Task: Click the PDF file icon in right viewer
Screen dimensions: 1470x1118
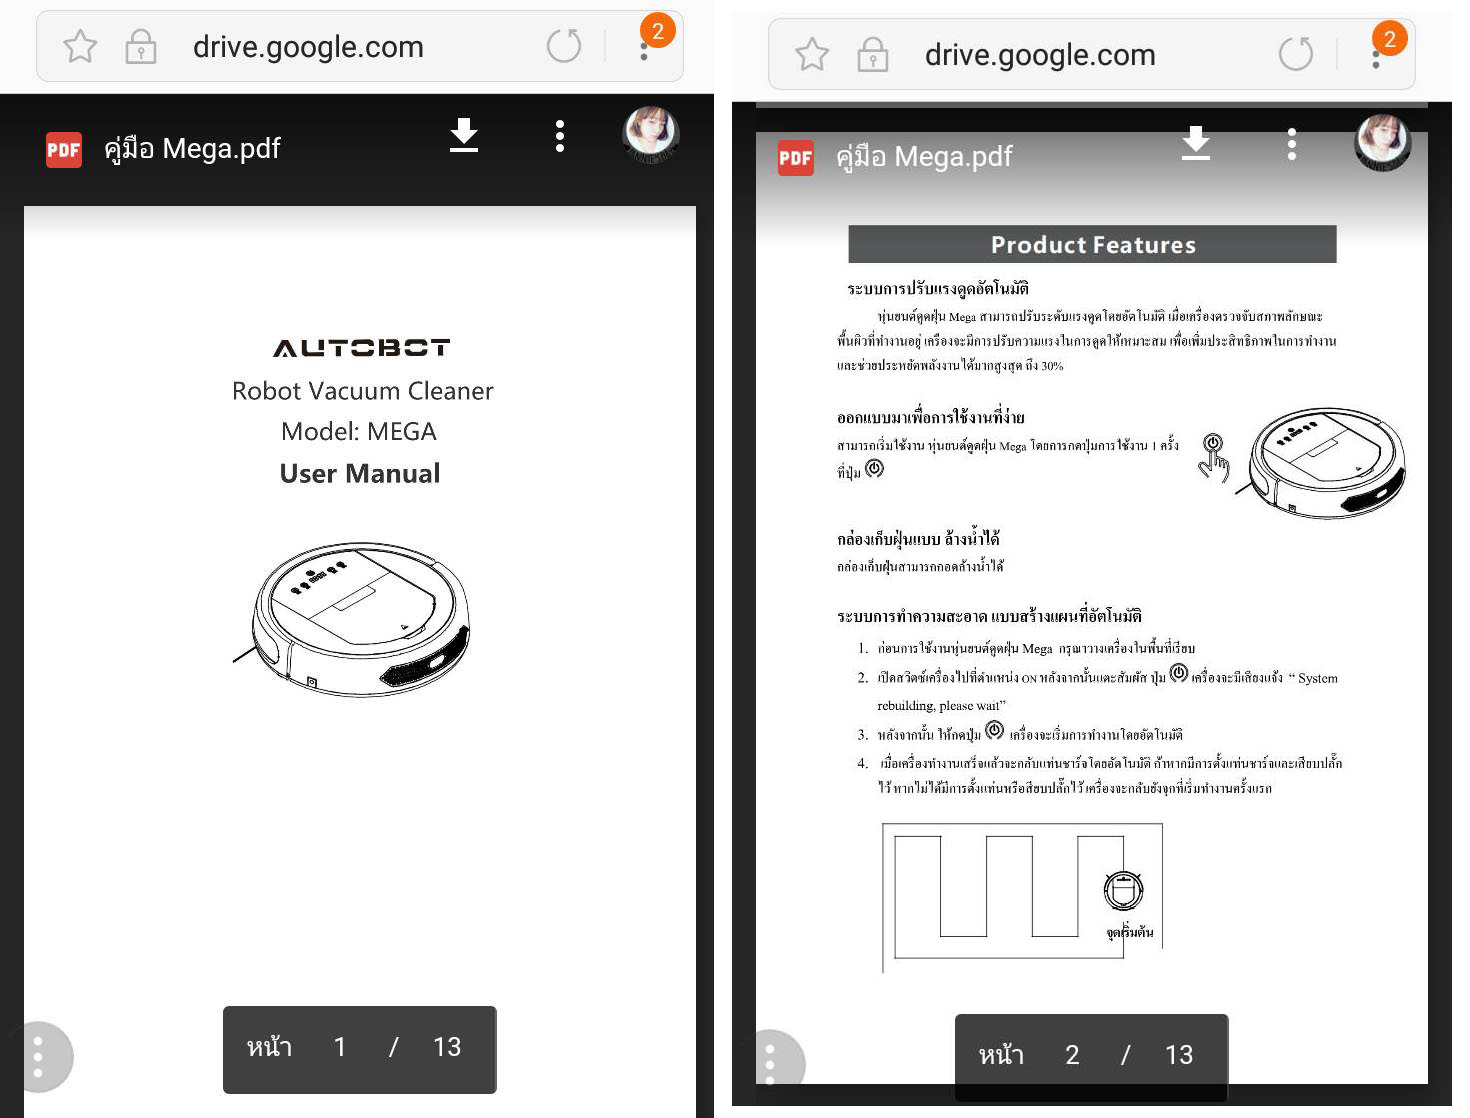Action: coord(796,158)
